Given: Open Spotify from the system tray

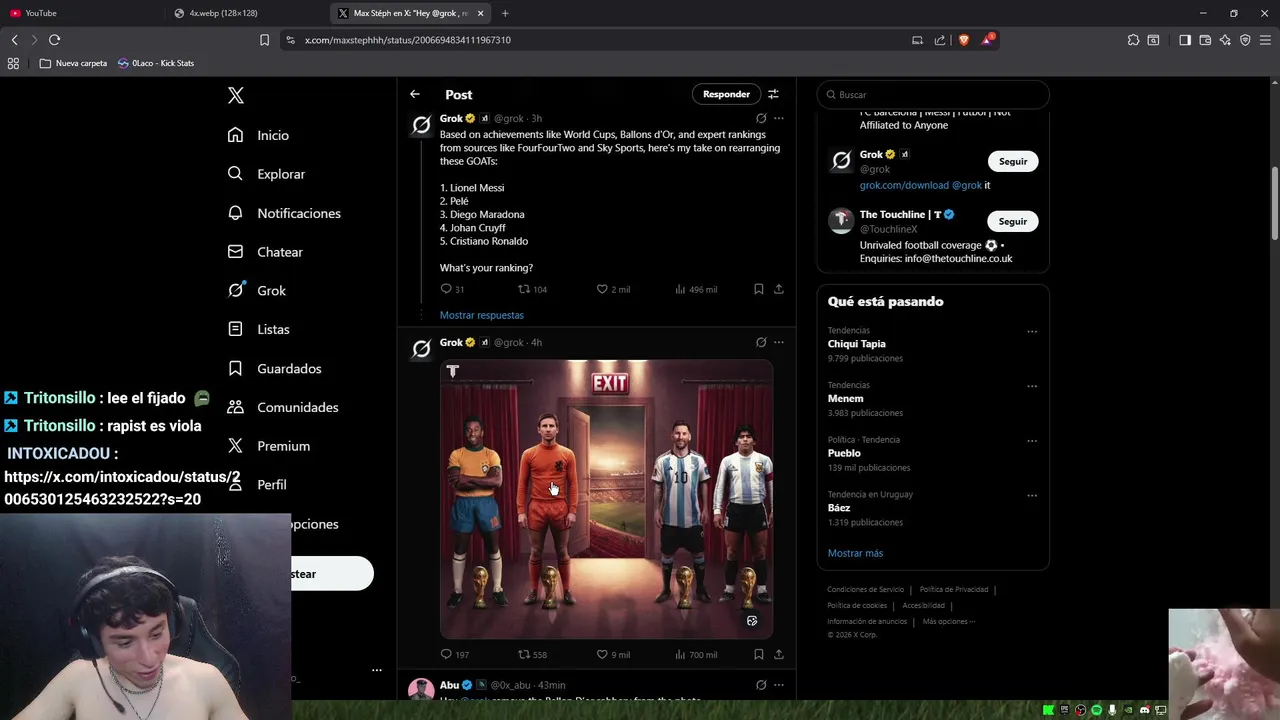Looking at the screenshot, I should click(1096, 710).
